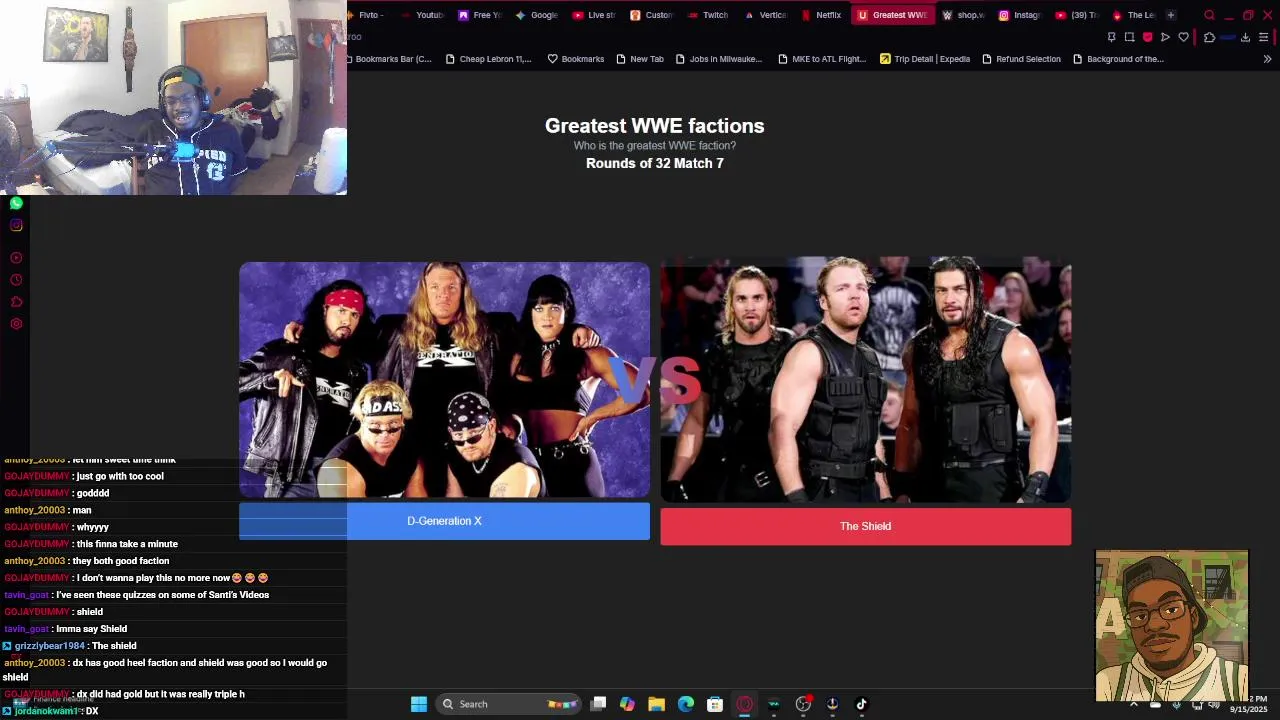
Task: Open MKE to ATL Flight bookmark
Action: (x=821, y=59)
